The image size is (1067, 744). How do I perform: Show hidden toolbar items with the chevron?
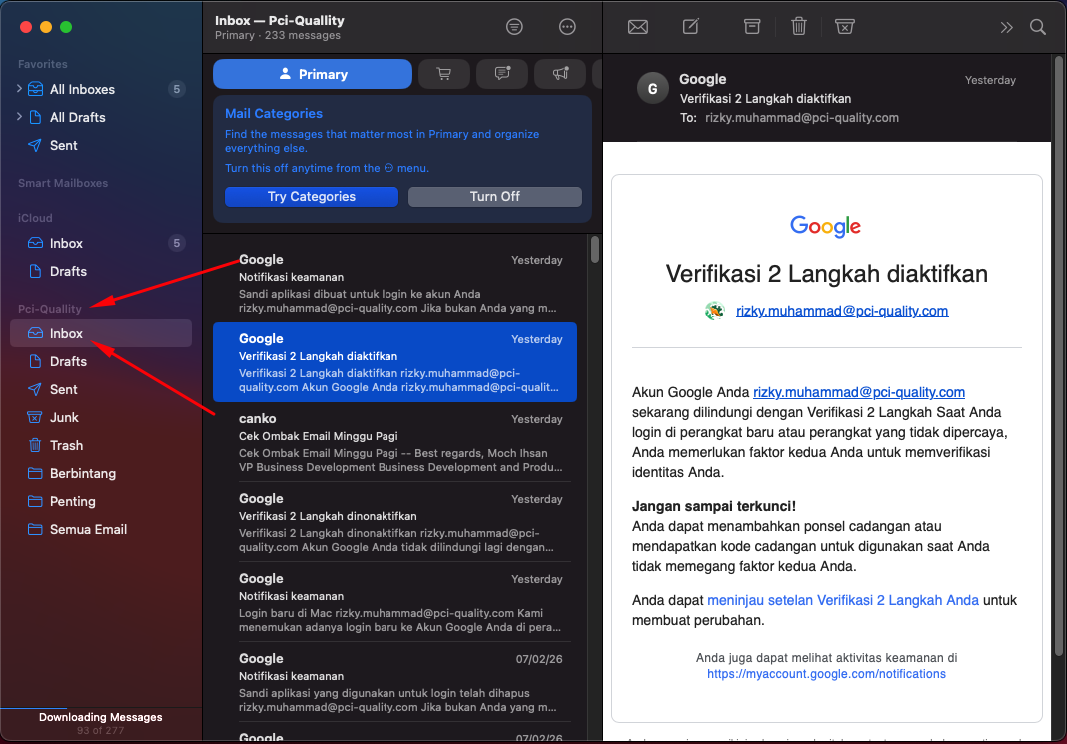point(1006,27)
